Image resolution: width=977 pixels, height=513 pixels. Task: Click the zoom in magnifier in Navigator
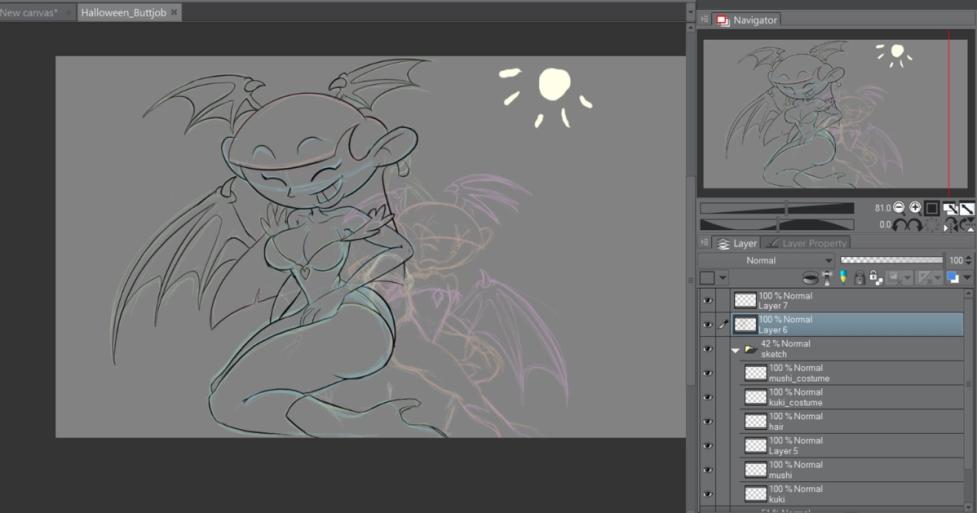[915, 208]
